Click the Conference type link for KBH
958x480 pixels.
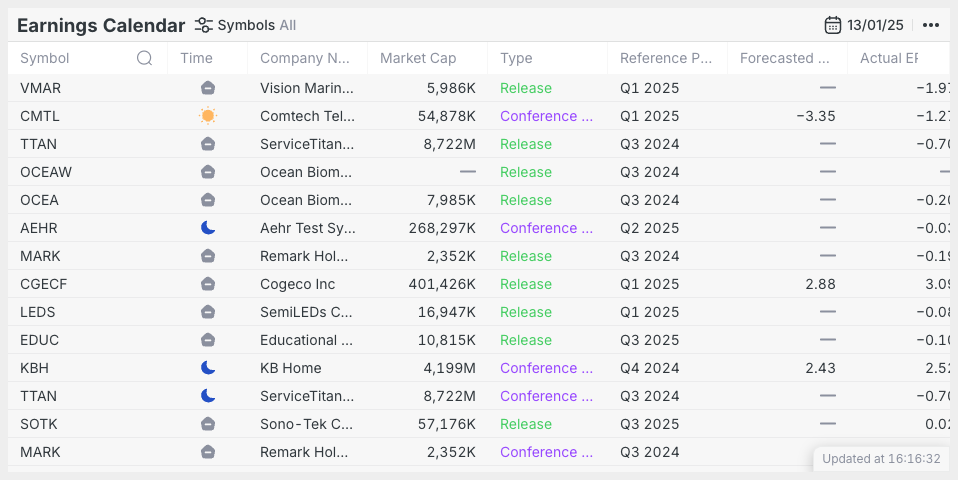coord(546,368)
